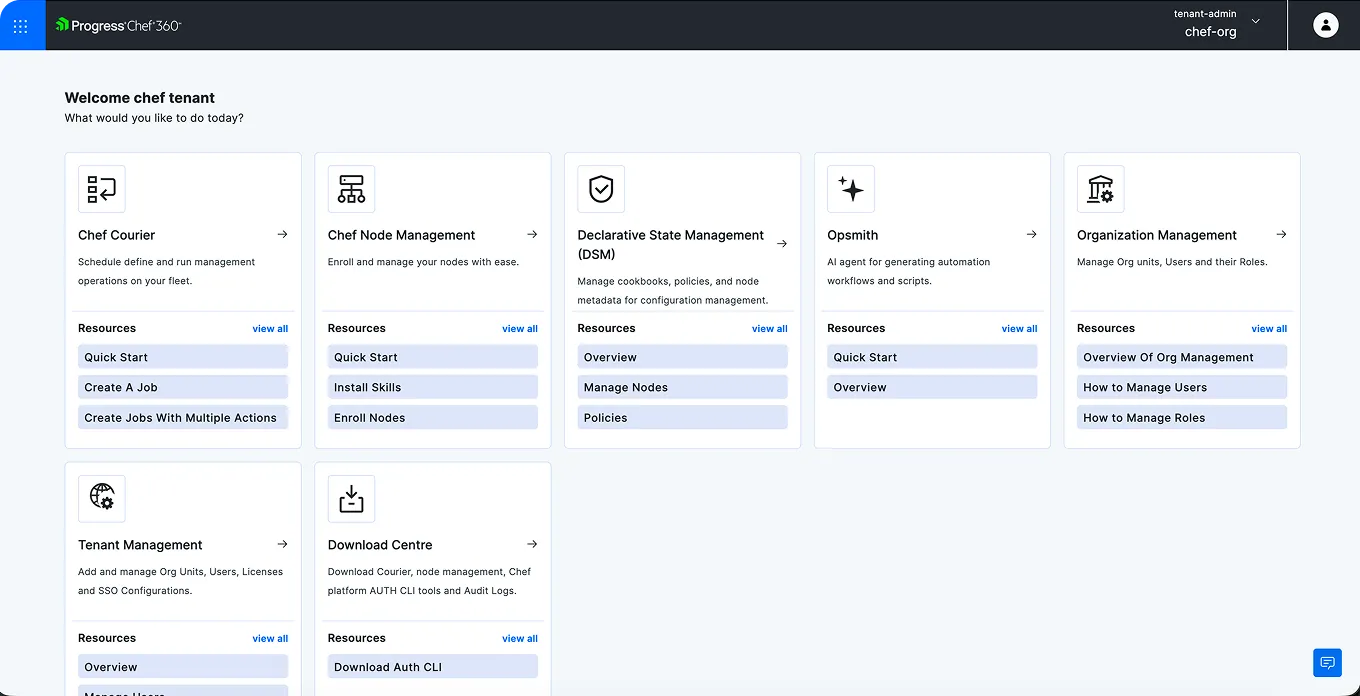The height and width of the screenshot is (696, 1360).
Task: Click the Opsmith sparkle icon
Action: (x=851, y=189)
